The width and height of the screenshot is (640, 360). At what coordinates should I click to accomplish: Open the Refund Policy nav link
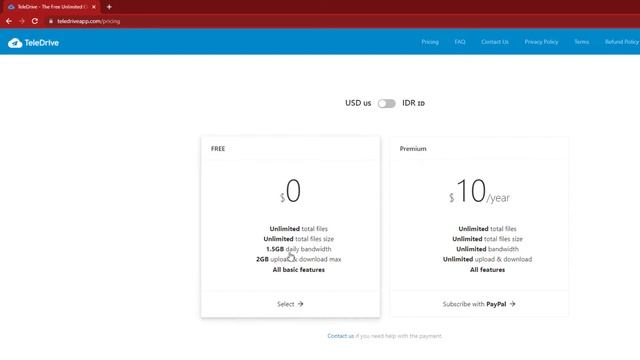tap(622, 42)
